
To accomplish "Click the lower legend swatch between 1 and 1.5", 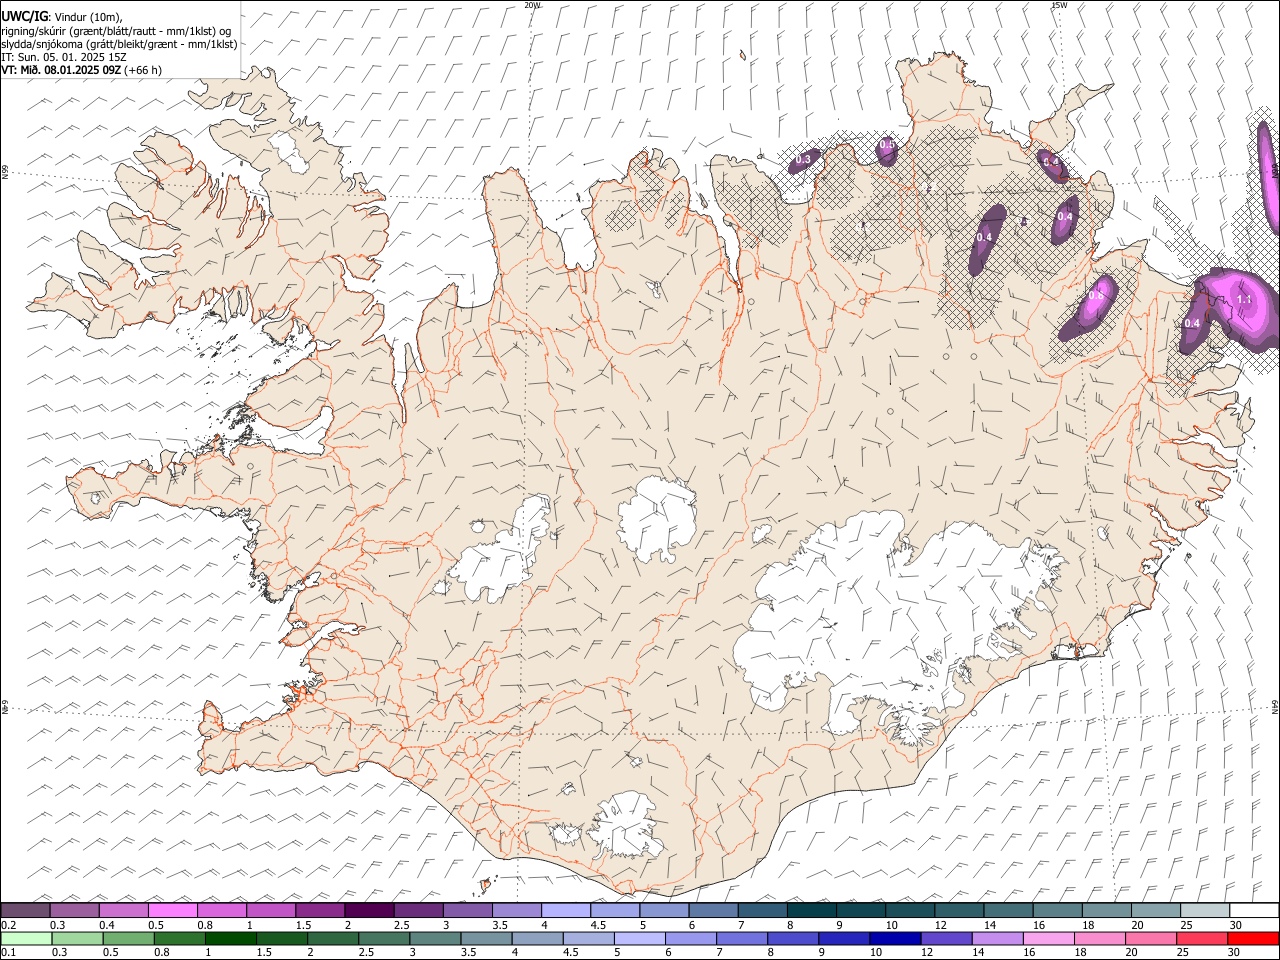I will pyautogui.click(x=230, y=938).
